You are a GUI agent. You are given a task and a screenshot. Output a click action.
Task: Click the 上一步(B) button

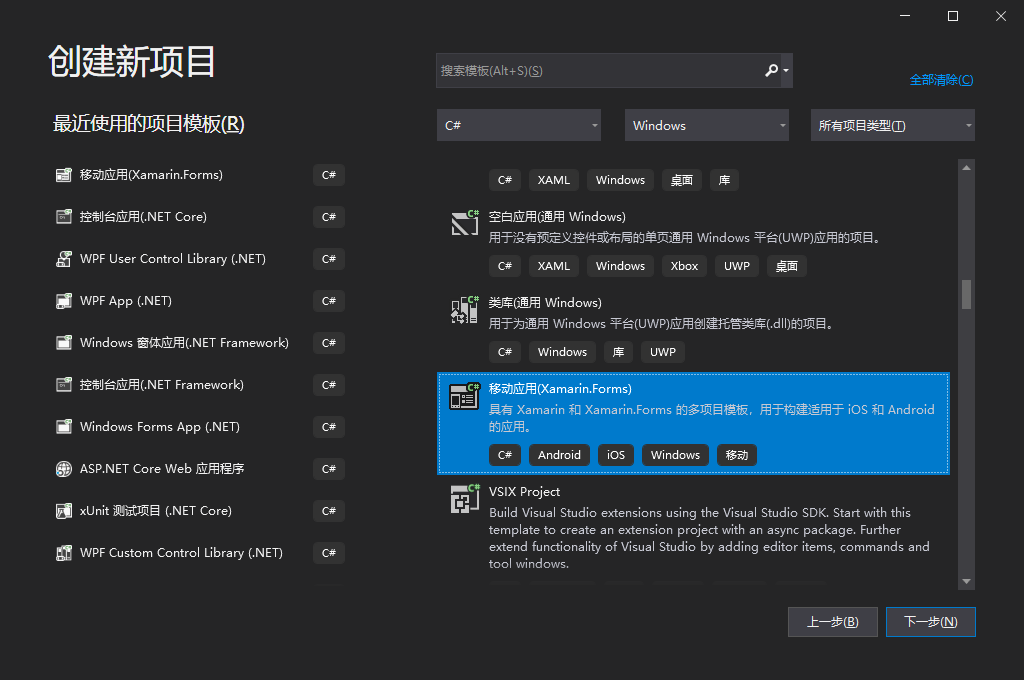click(x=833, y=622)
